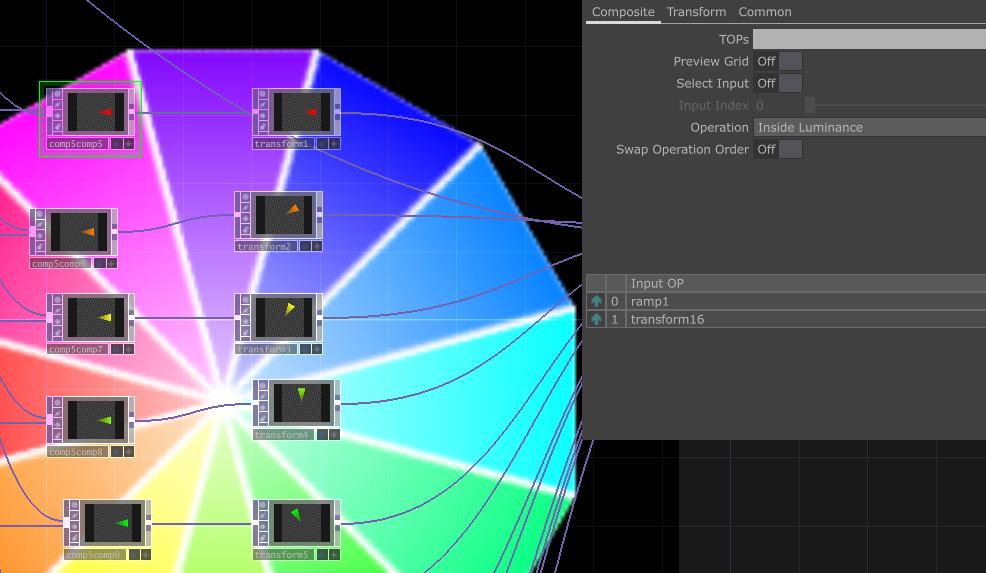Click the comp5comp7 node name label
Screen dimensions: 986x573
76,349
